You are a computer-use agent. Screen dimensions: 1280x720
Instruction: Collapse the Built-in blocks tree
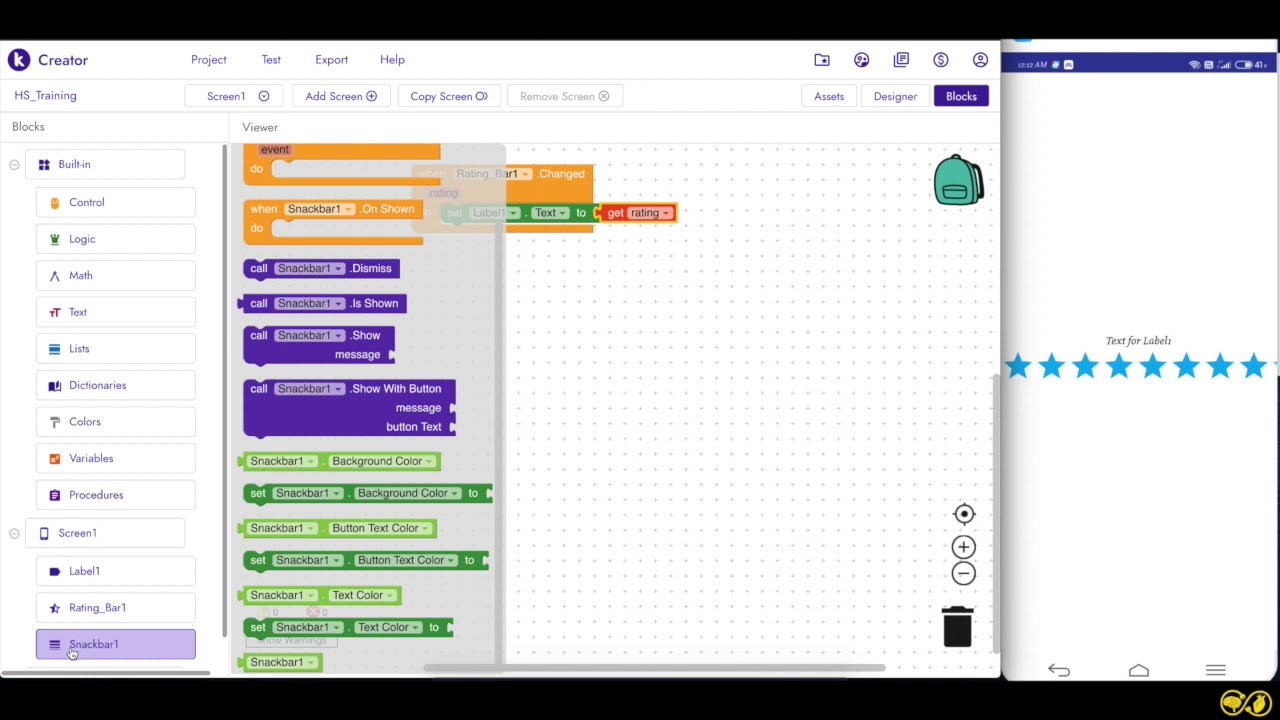coord(14,164)
